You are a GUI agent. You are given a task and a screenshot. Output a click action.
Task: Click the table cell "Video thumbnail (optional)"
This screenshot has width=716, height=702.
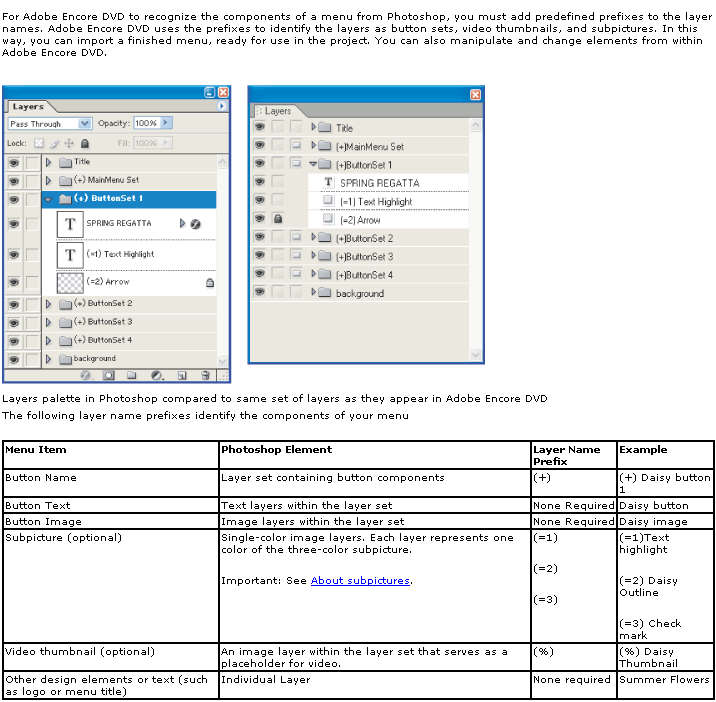(111, 657)
